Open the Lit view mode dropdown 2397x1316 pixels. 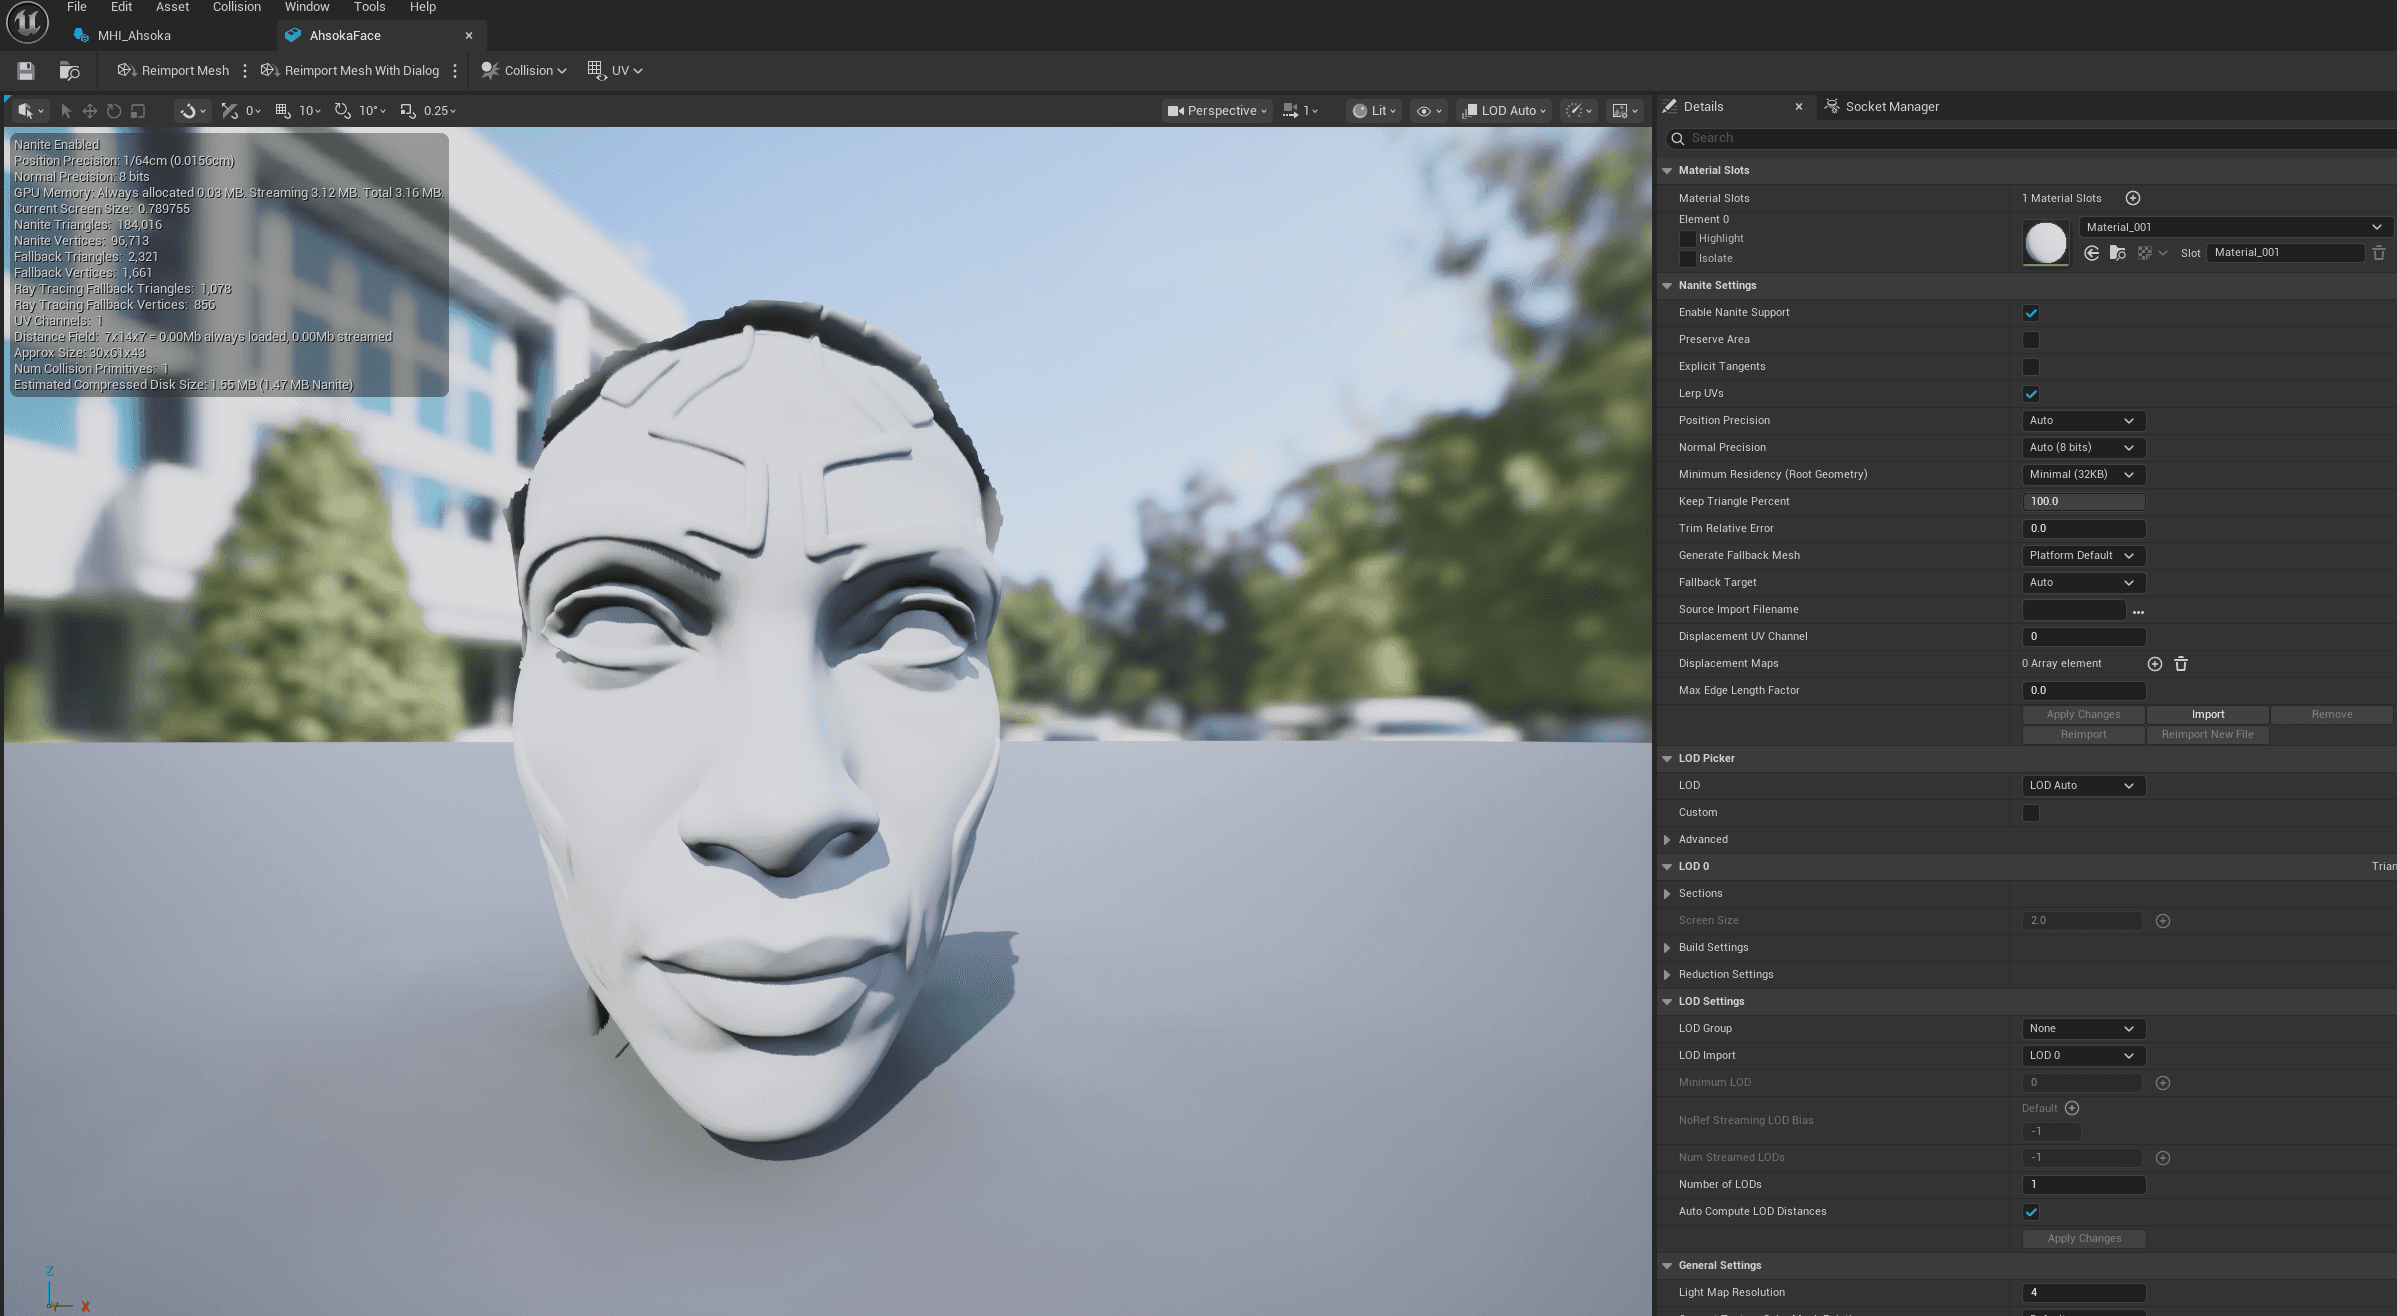click(1374, 111)
